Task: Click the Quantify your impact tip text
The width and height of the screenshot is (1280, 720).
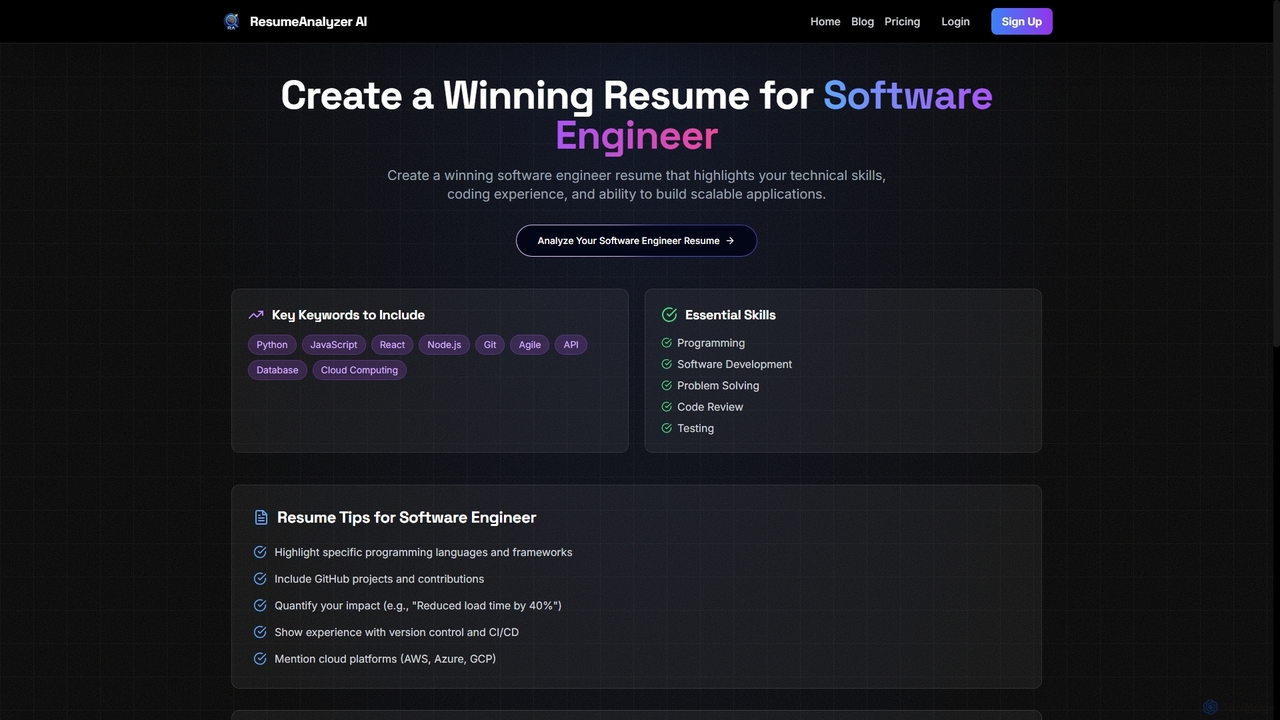Action: tap(418, 605)
